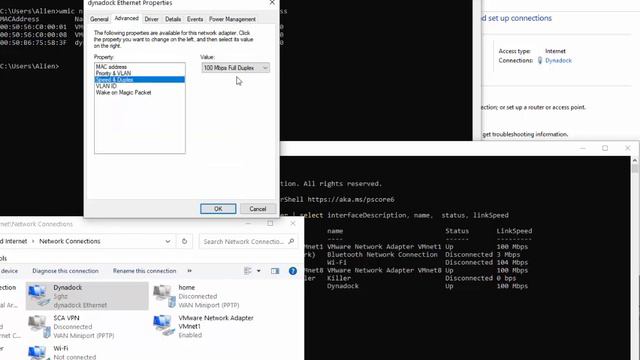
Task: Open the view options dropdown arrow
Action: 258,271
